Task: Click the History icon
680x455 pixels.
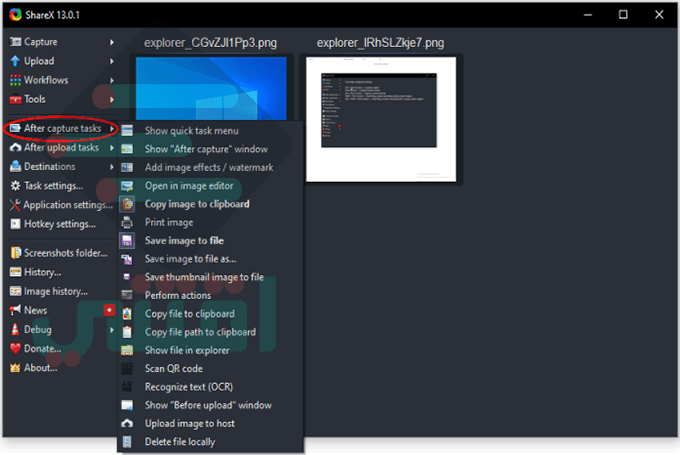Action: tap(15, 272)
